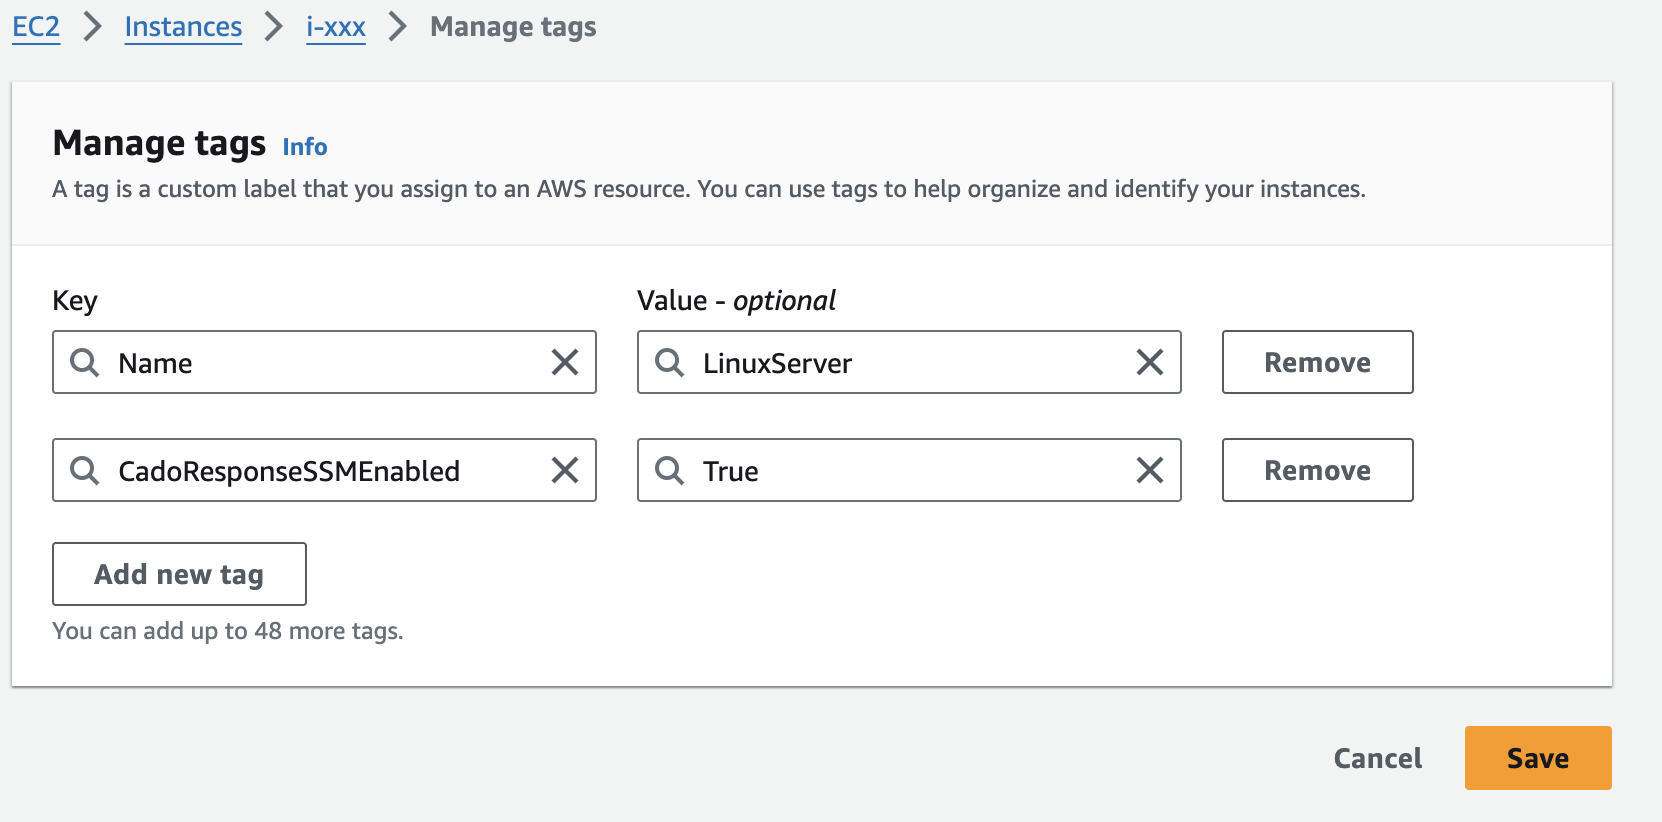The image size is (1662, 822).
Task: Cancel managing tags
Action: (x=1378, y=758)
